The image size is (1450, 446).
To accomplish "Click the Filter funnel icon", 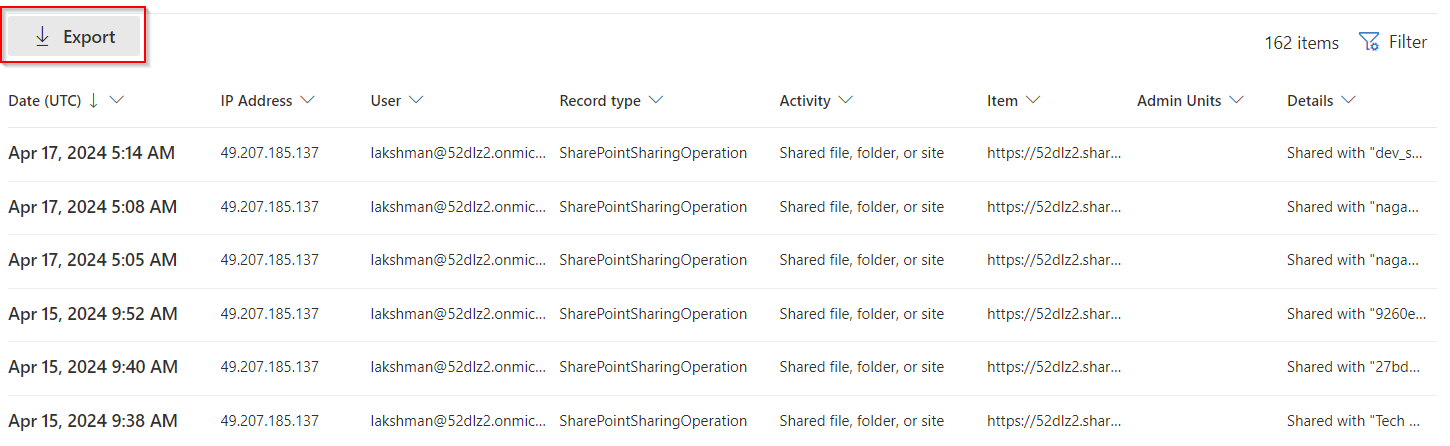I will pos(1369,42).
